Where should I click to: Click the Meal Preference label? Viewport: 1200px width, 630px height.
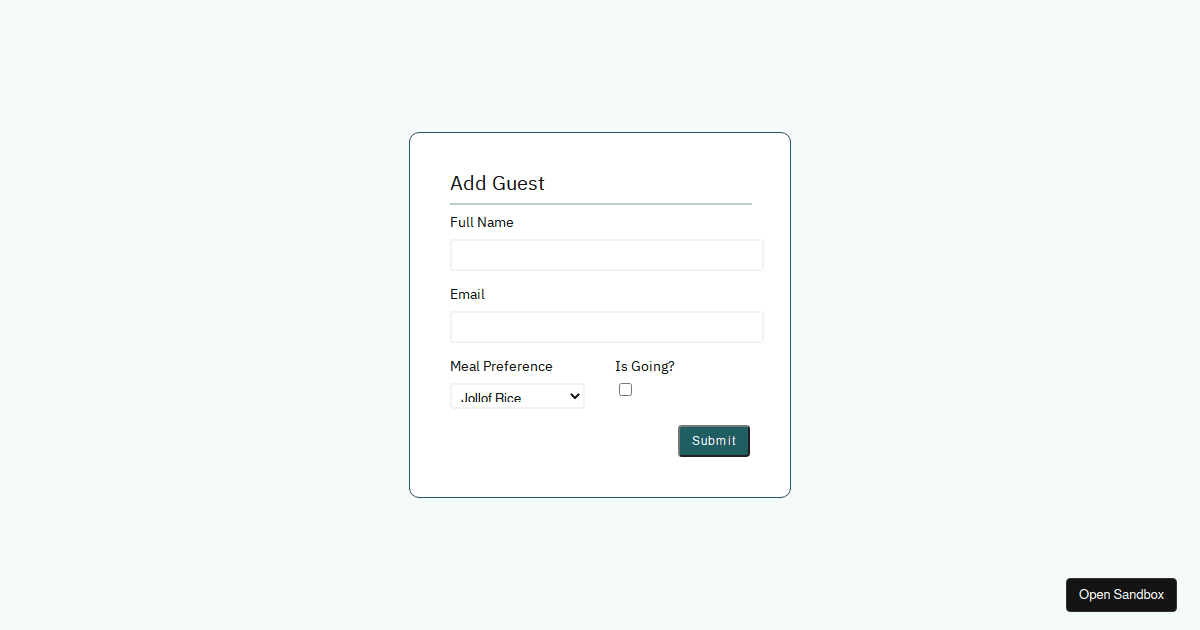point(501,366)
